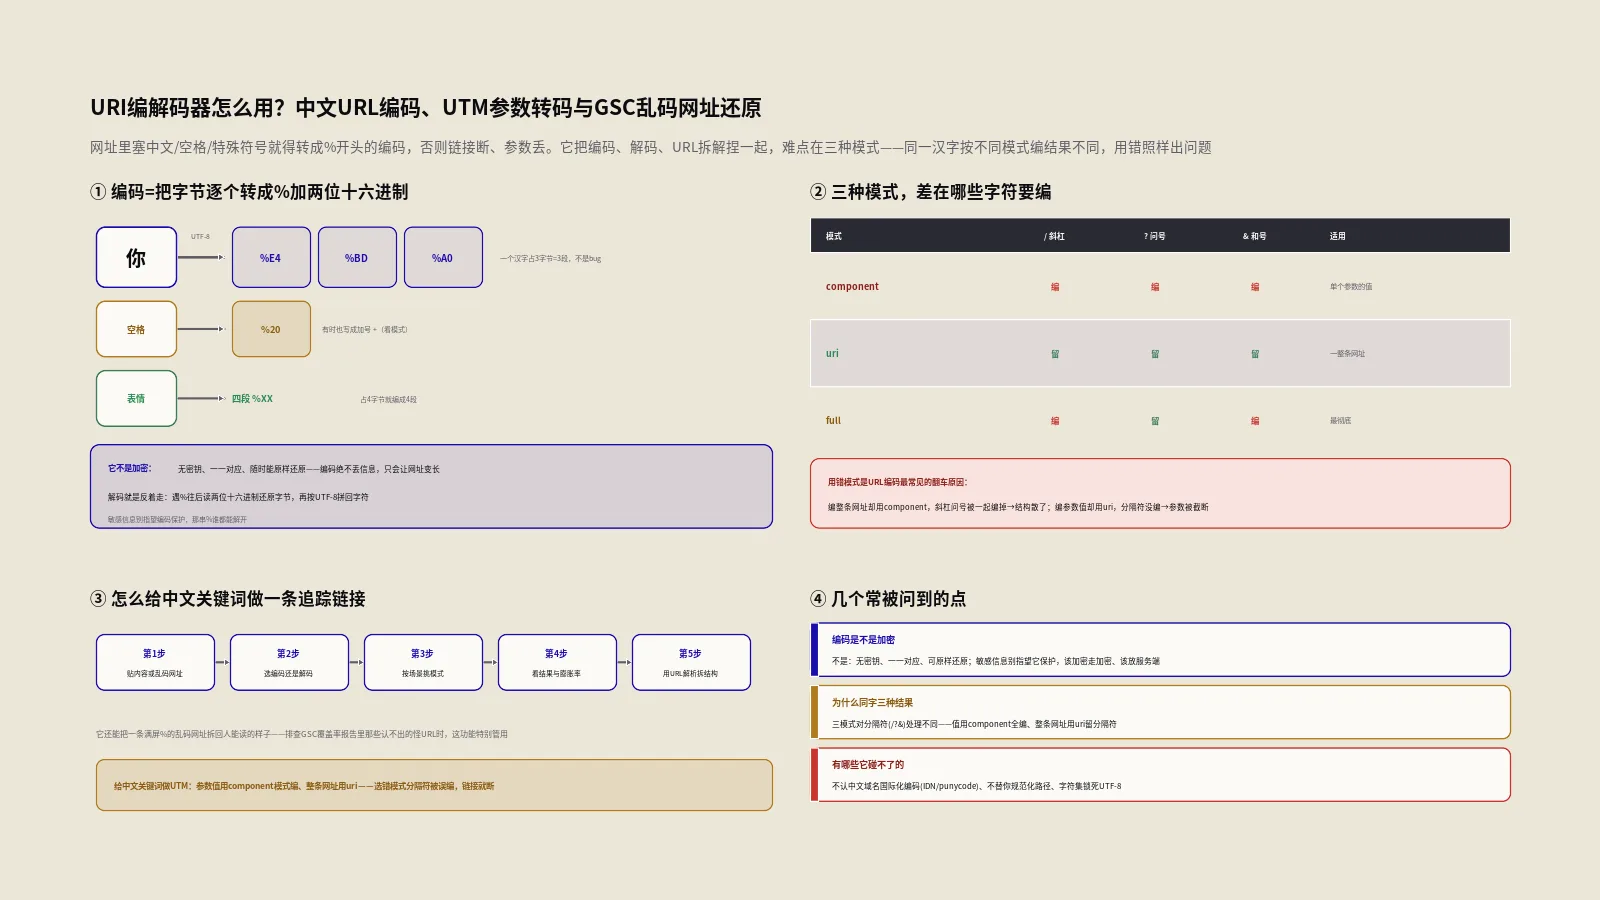Viewport: 1600px width, 900px height.
Task: Click section heading "① 编码=把字节逐个转成%加两位十六进制"
Action: click(x=249, y=192)
